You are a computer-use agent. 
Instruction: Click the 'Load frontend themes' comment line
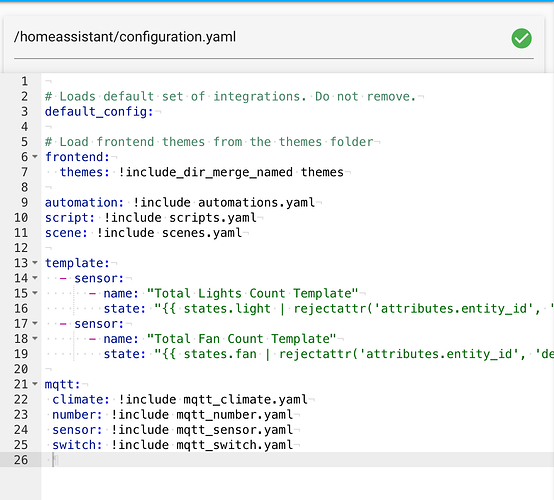pos(209,142)
